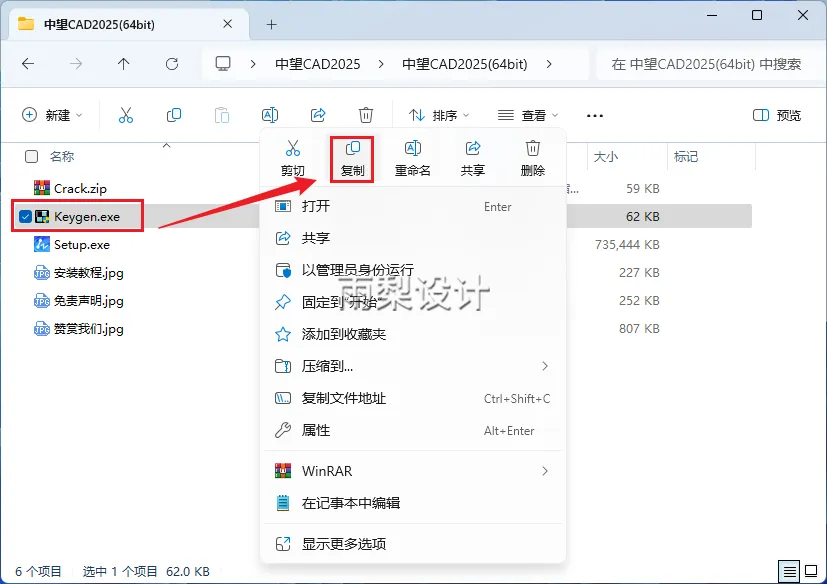The width and height of the screenshot is (827, 584).
Task: Click the Copy icon in the toolbar
Action: [x=174, y=115]
